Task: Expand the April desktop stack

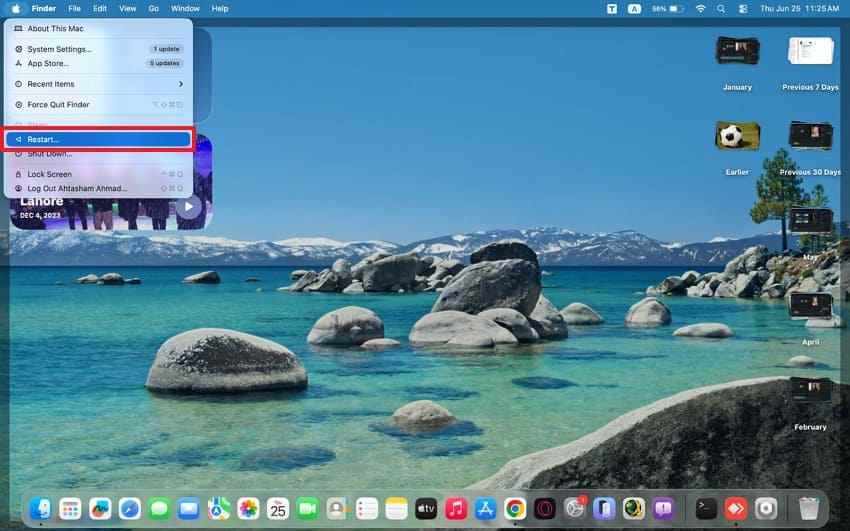Action: pos(810,306)
